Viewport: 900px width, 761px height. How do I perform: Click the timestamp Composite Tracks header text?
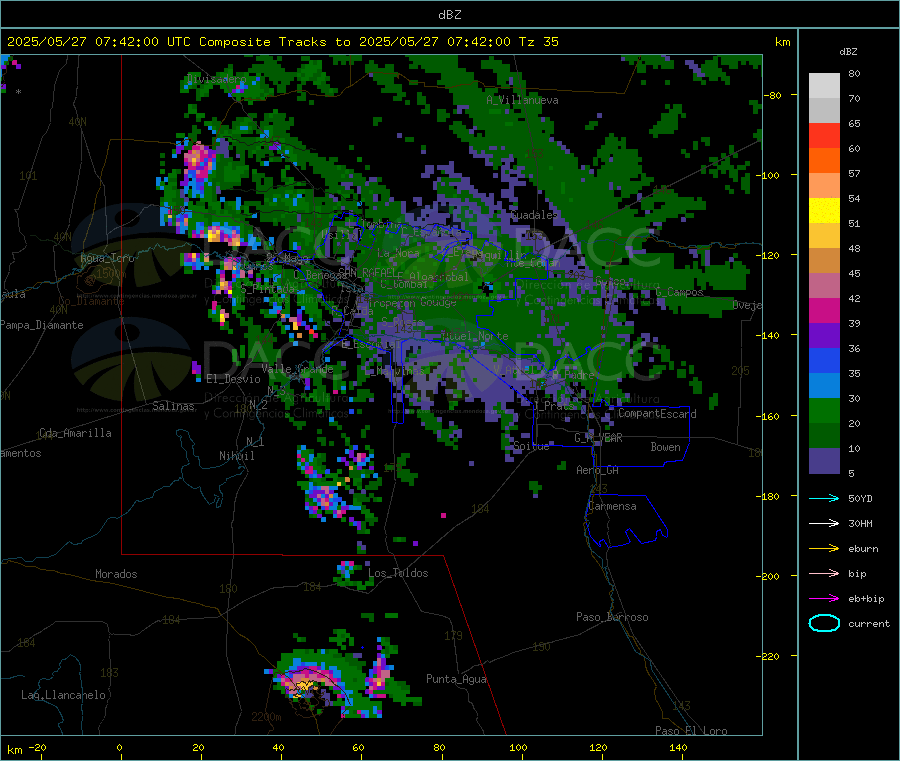283,42
